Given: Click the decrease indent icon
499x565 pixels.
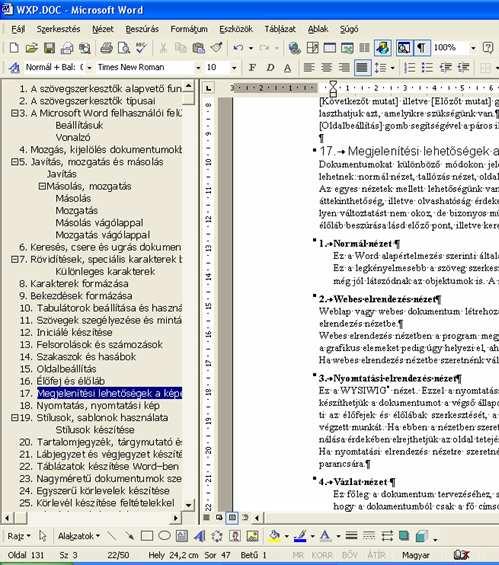Looking at the screenshot, I should click(446, 67).
